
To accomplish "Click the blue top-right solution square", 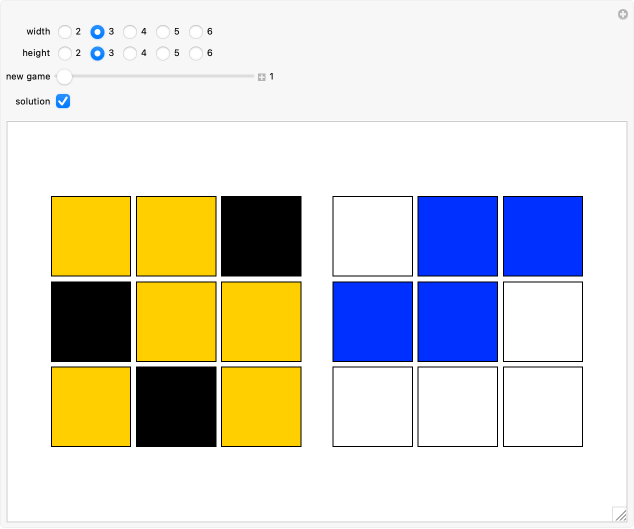I will [542, 236].
